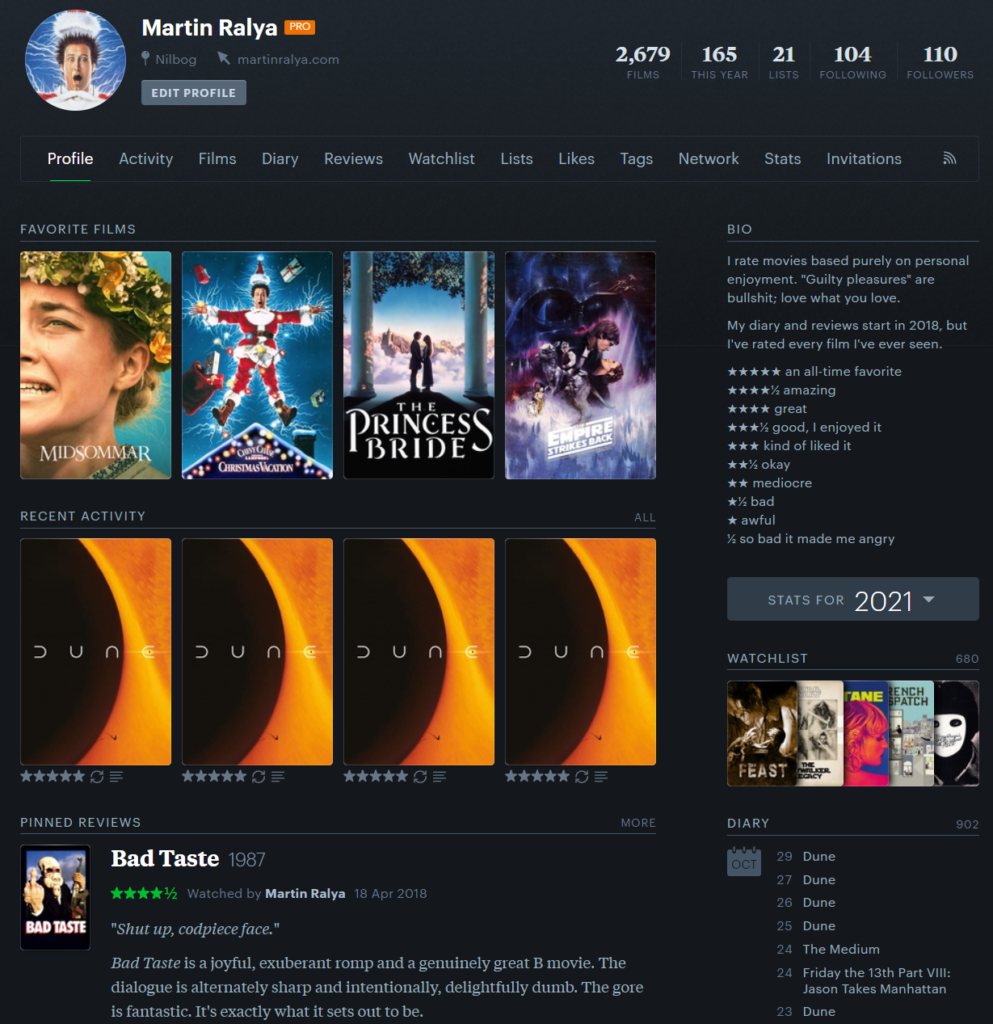Click rewatch icon under the rightmost Dune poster
The image size is (993, 1024).
(582, 776)
